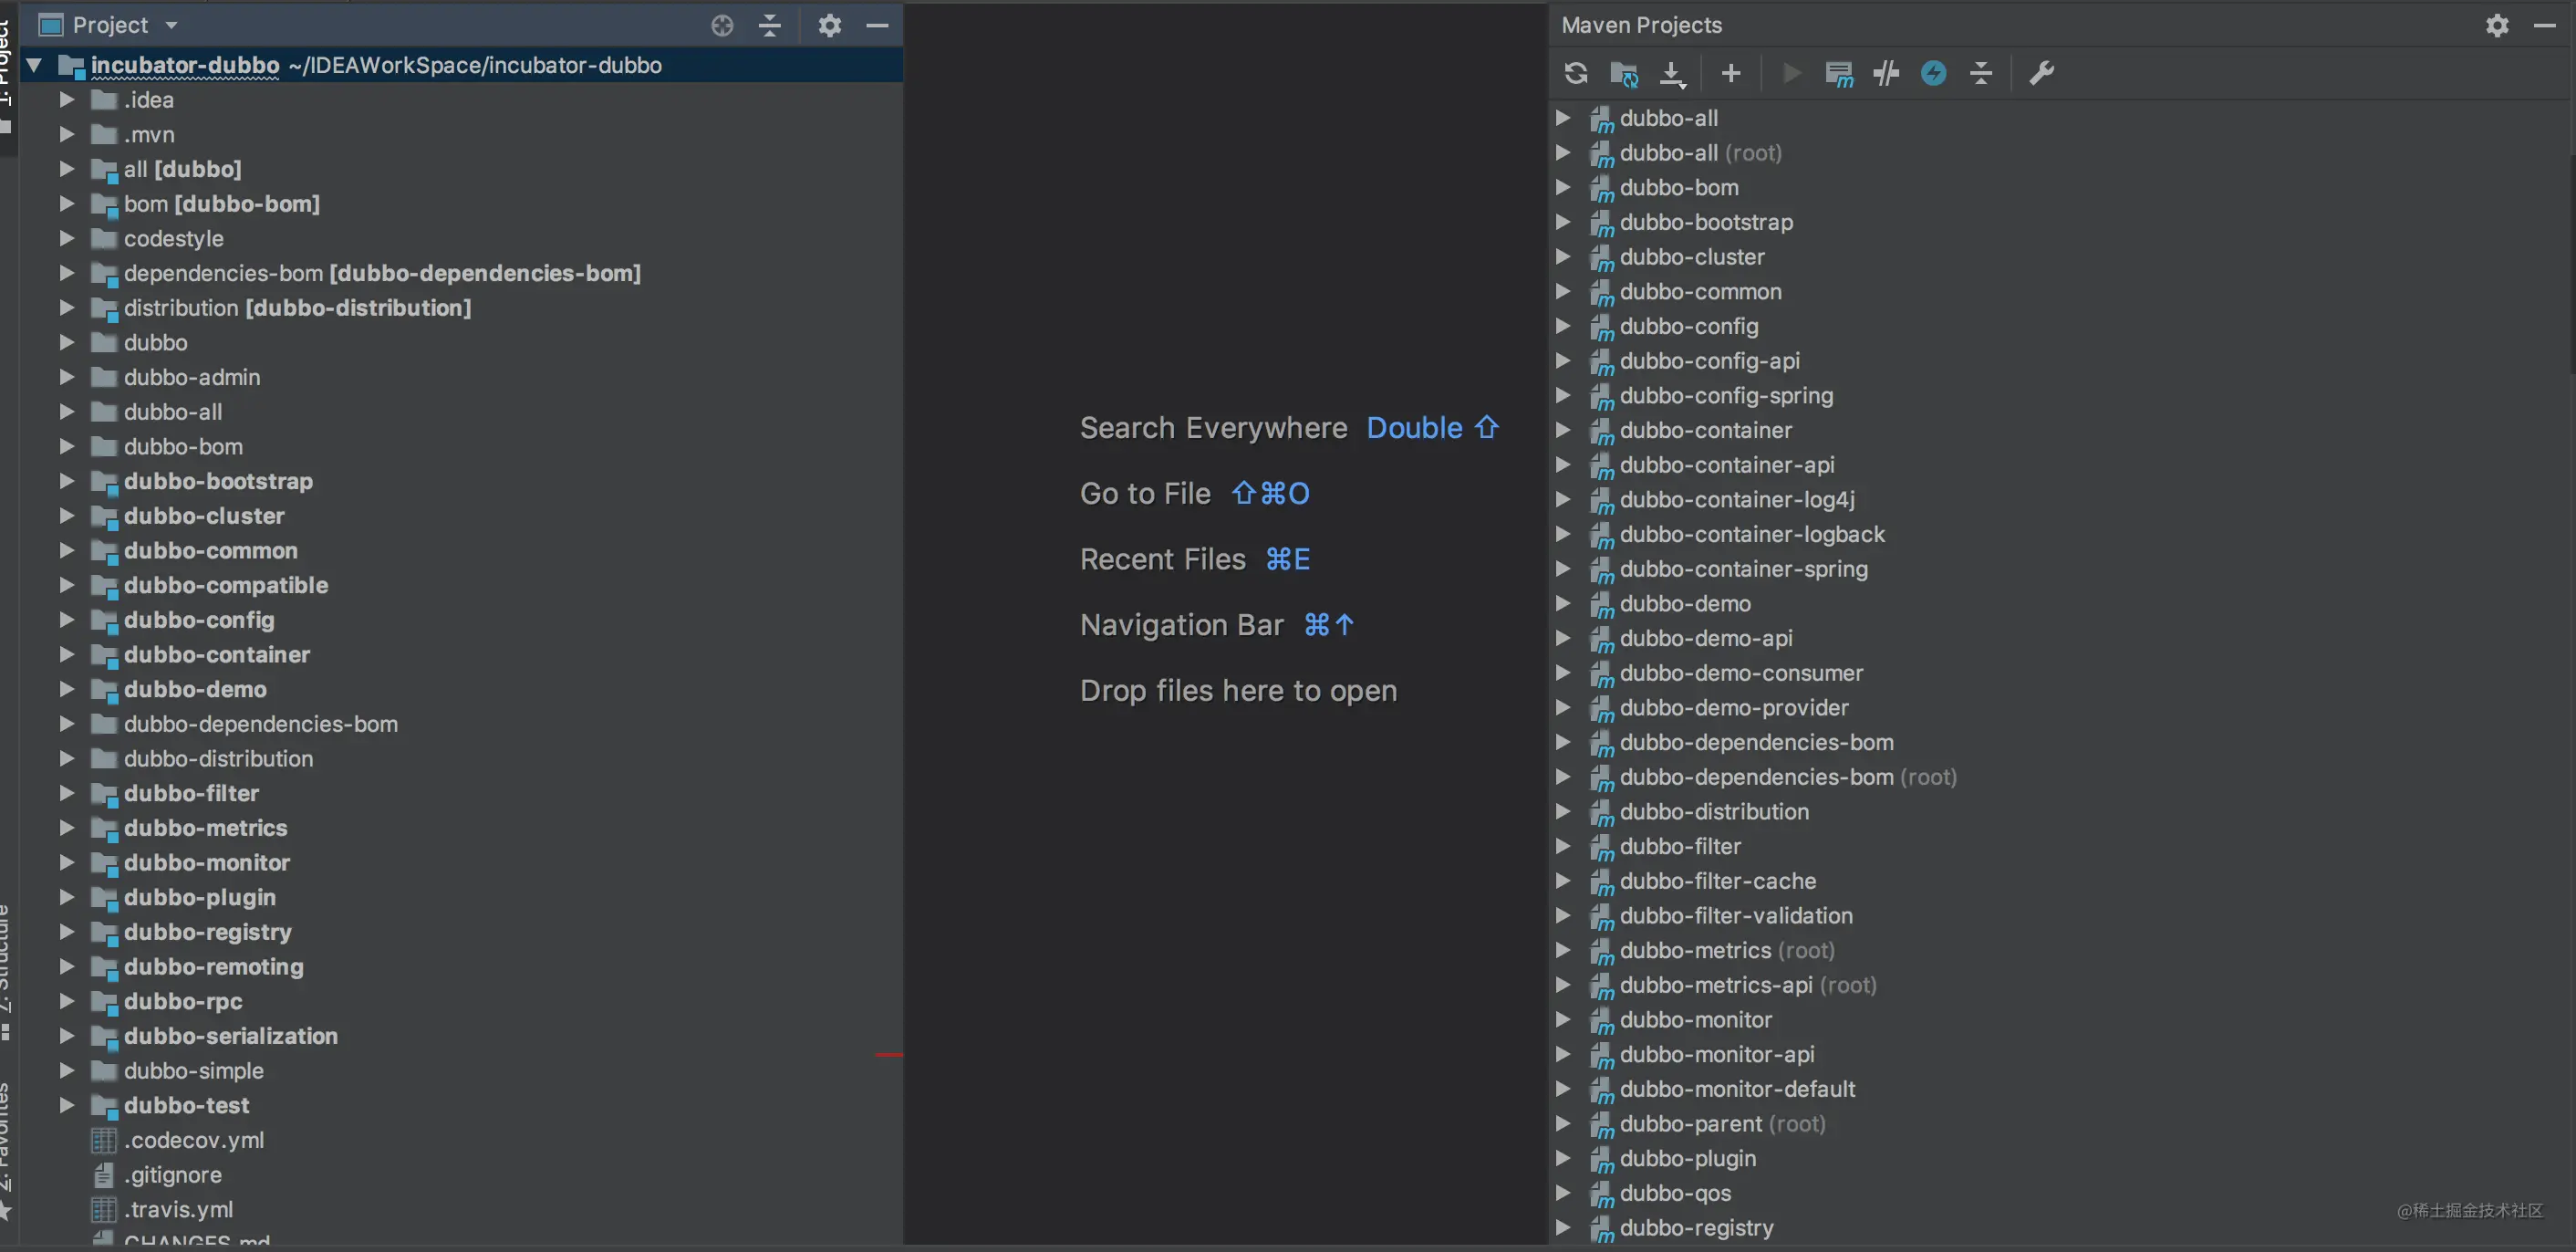Select dubbo-bootstrap in Maven Projects

pyautogui.click(x=1706, y=222)
